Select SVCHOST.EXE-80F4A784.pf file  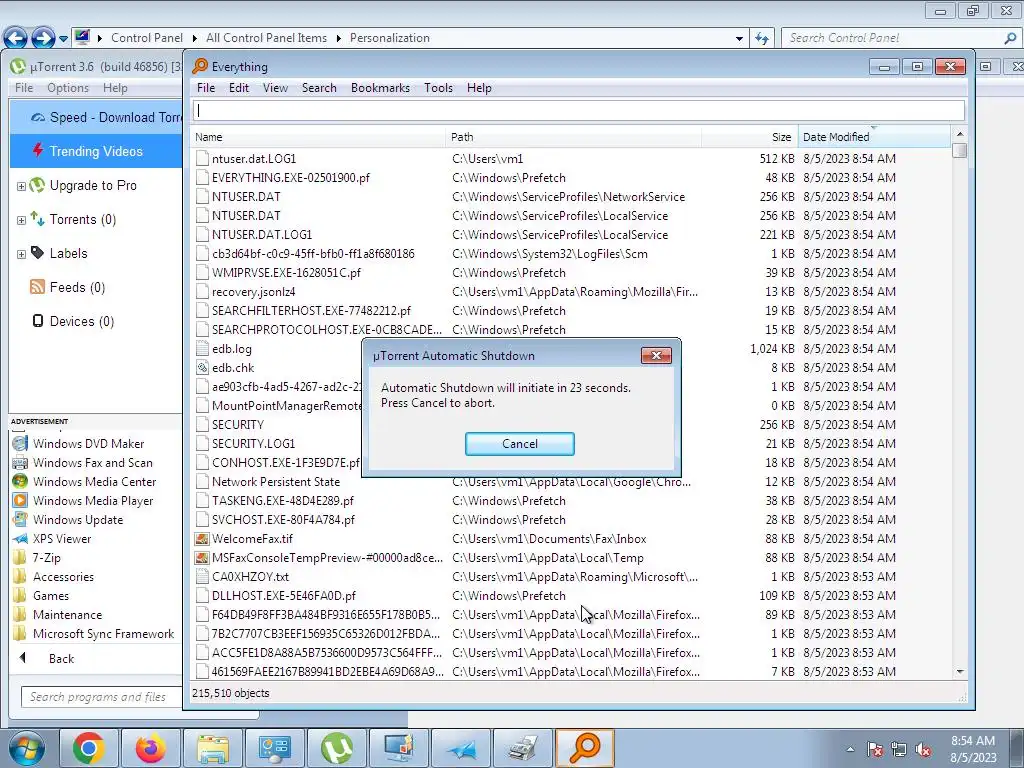tap(283, 520)
